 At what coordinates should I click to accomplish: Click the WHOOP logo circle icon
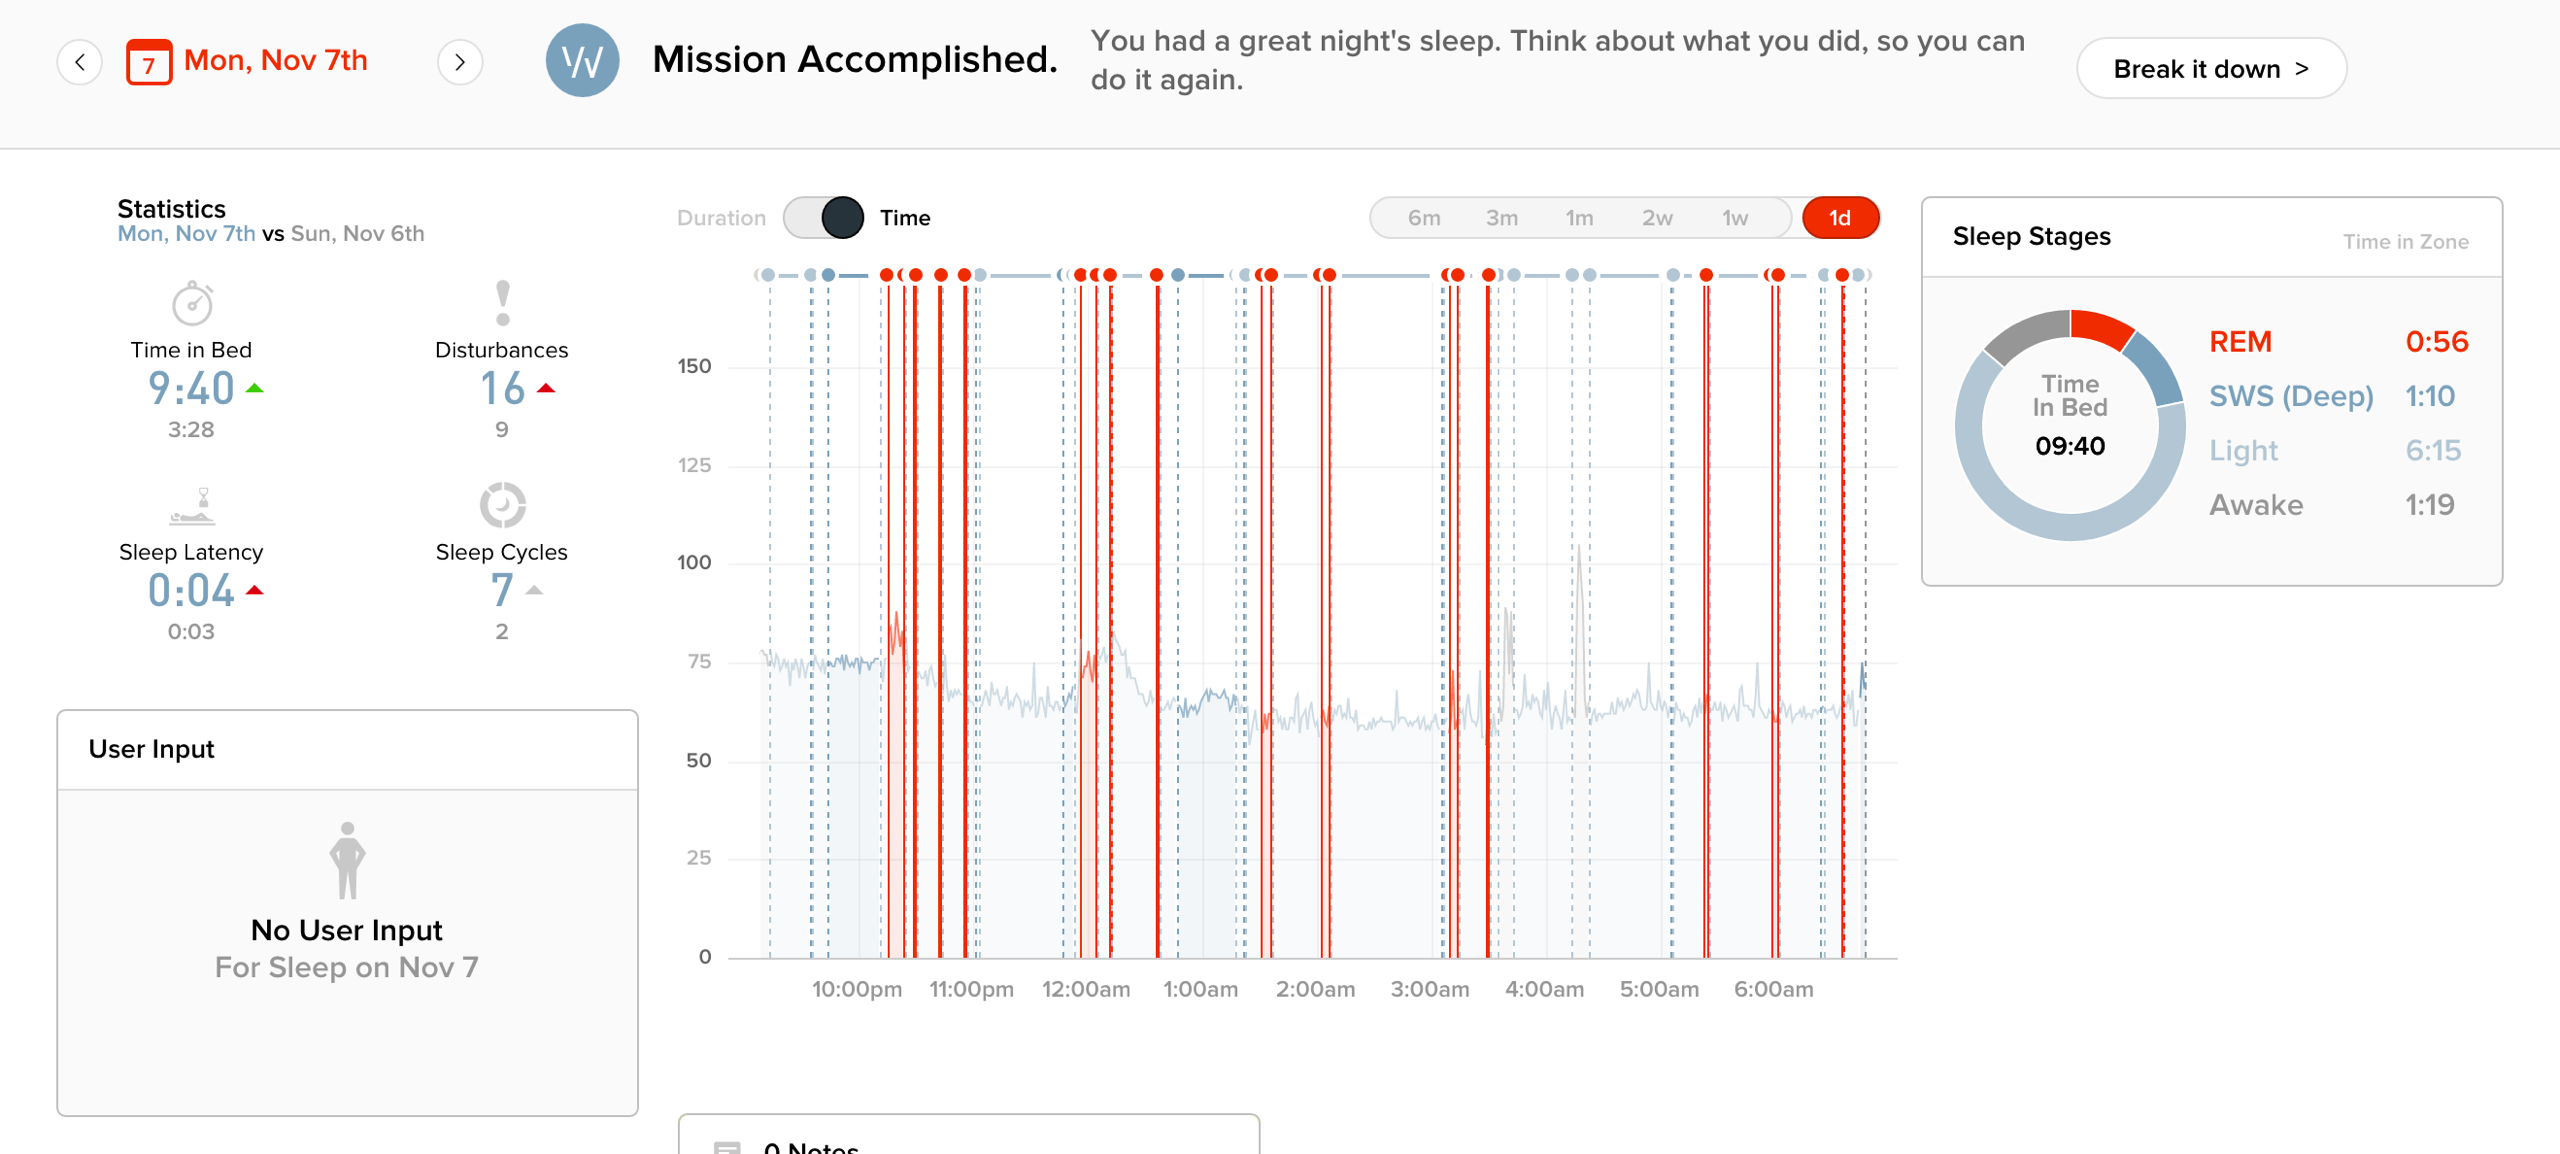(582, 60)
